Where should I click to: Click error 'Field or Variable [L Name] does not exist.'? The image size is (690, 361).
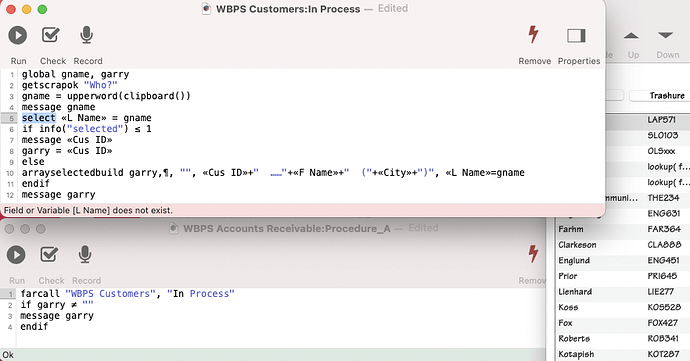click(88, 210)
